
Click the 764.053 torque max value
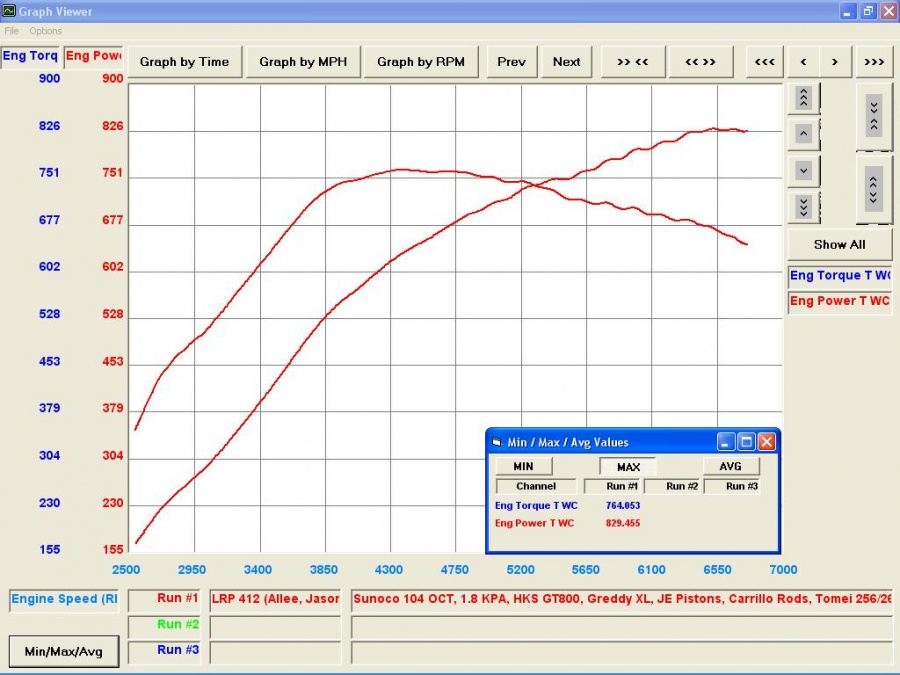[x=623, y=506]
